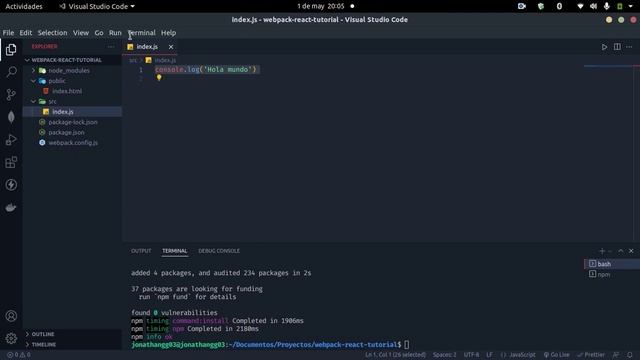Change UTF-8 file encoding
640x360 pixels.
point(471,355)
